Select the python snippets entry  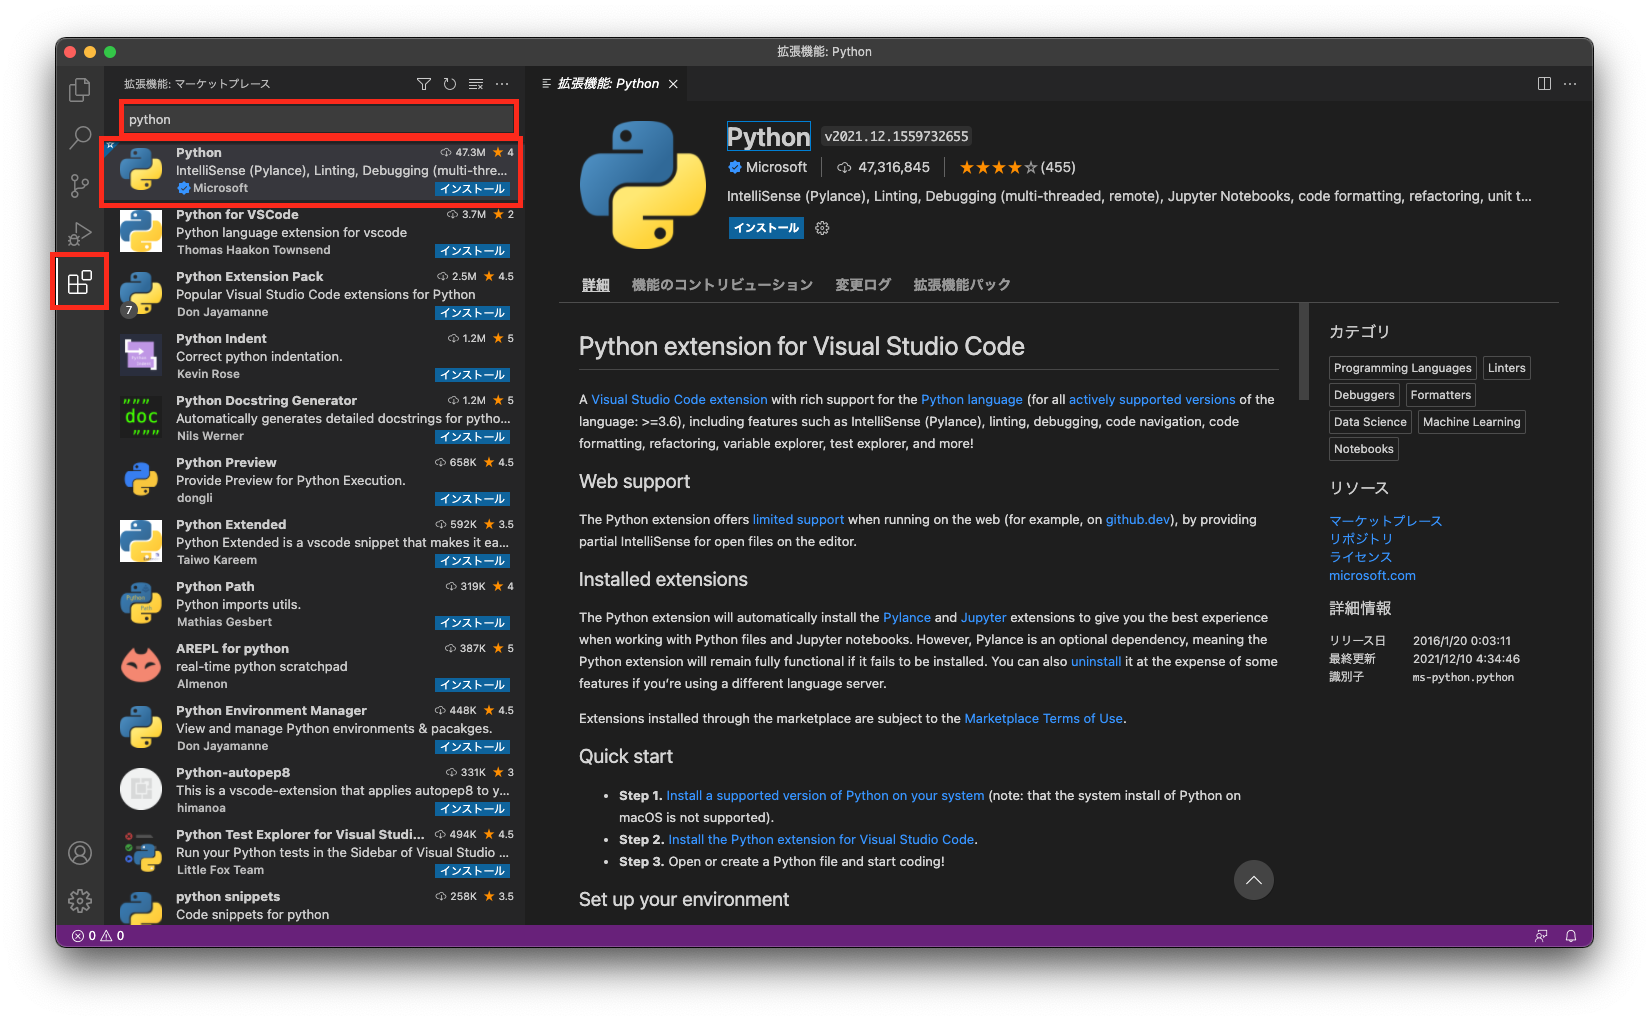315,905
